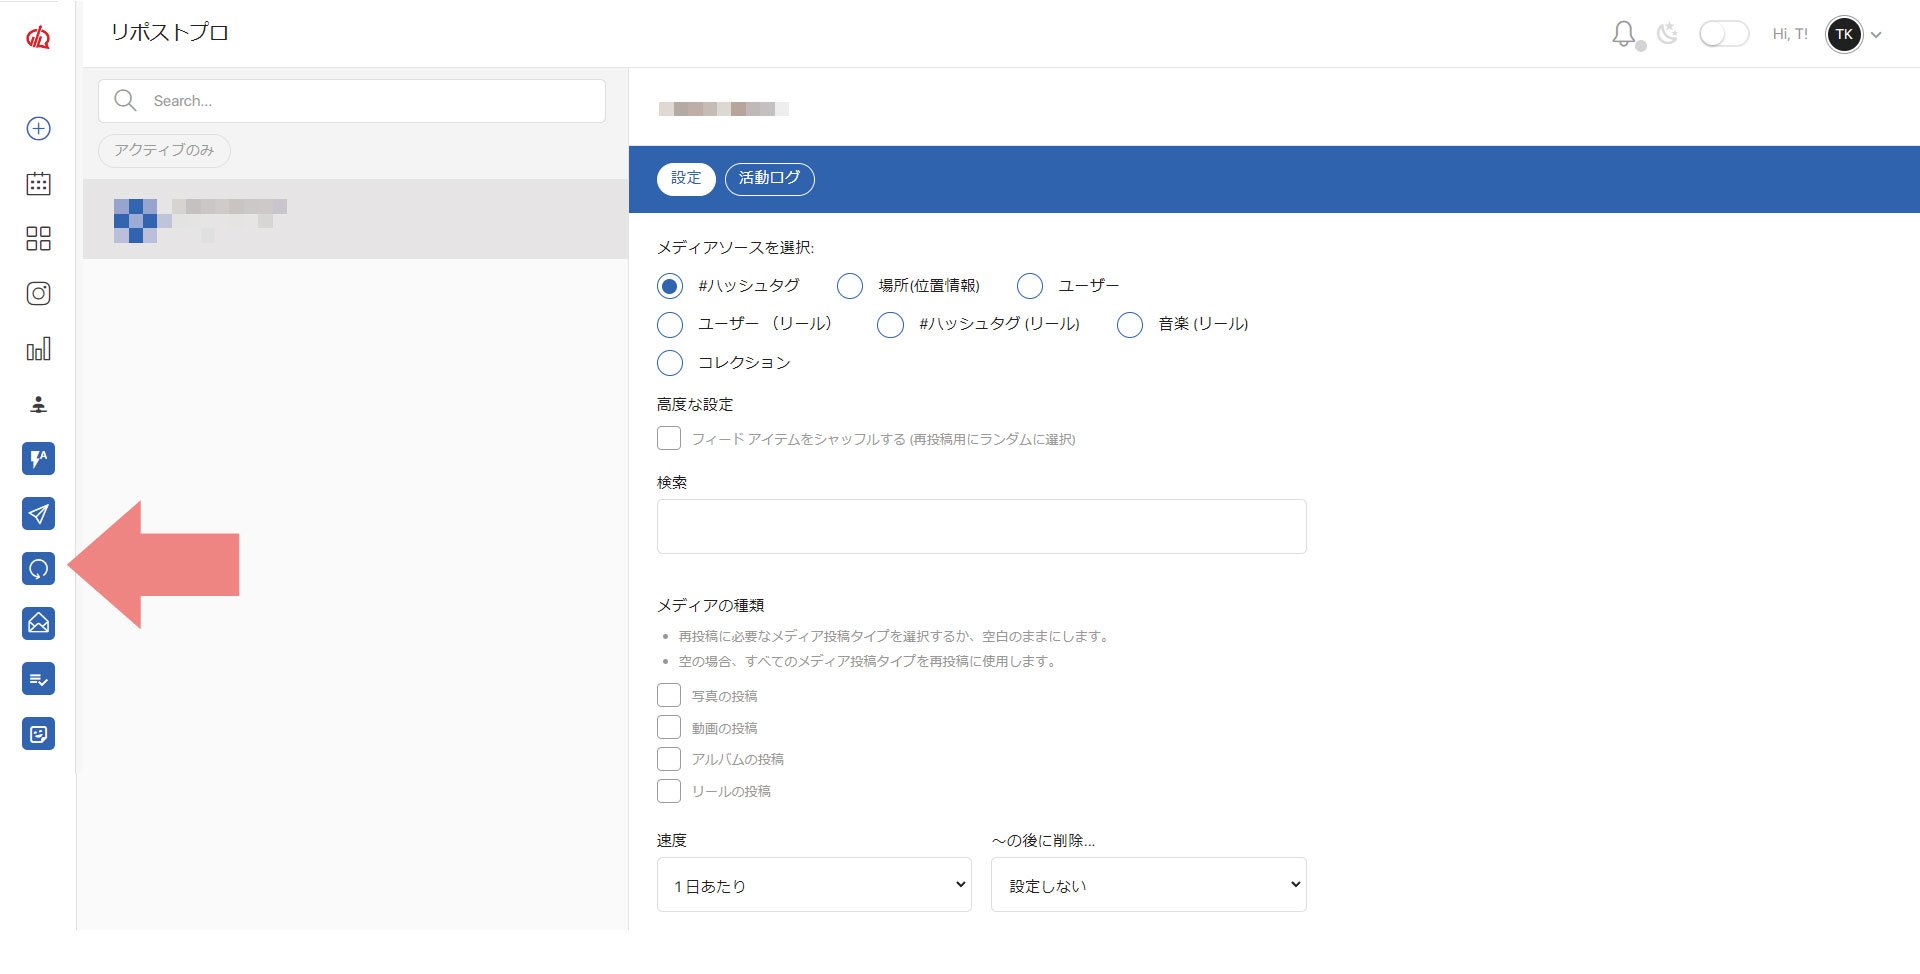Click the 検索 text input field

(x=981, y=526)
